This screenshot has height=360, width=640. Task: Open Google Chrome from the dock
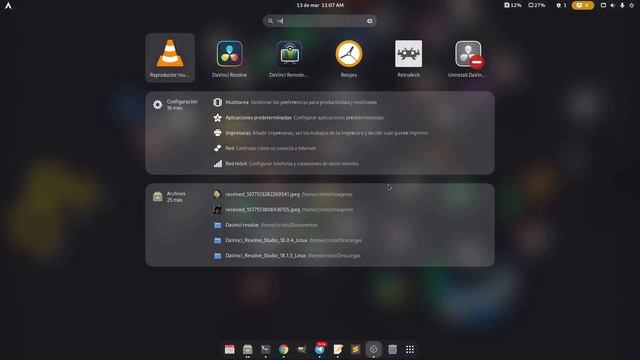click(283, 349)
